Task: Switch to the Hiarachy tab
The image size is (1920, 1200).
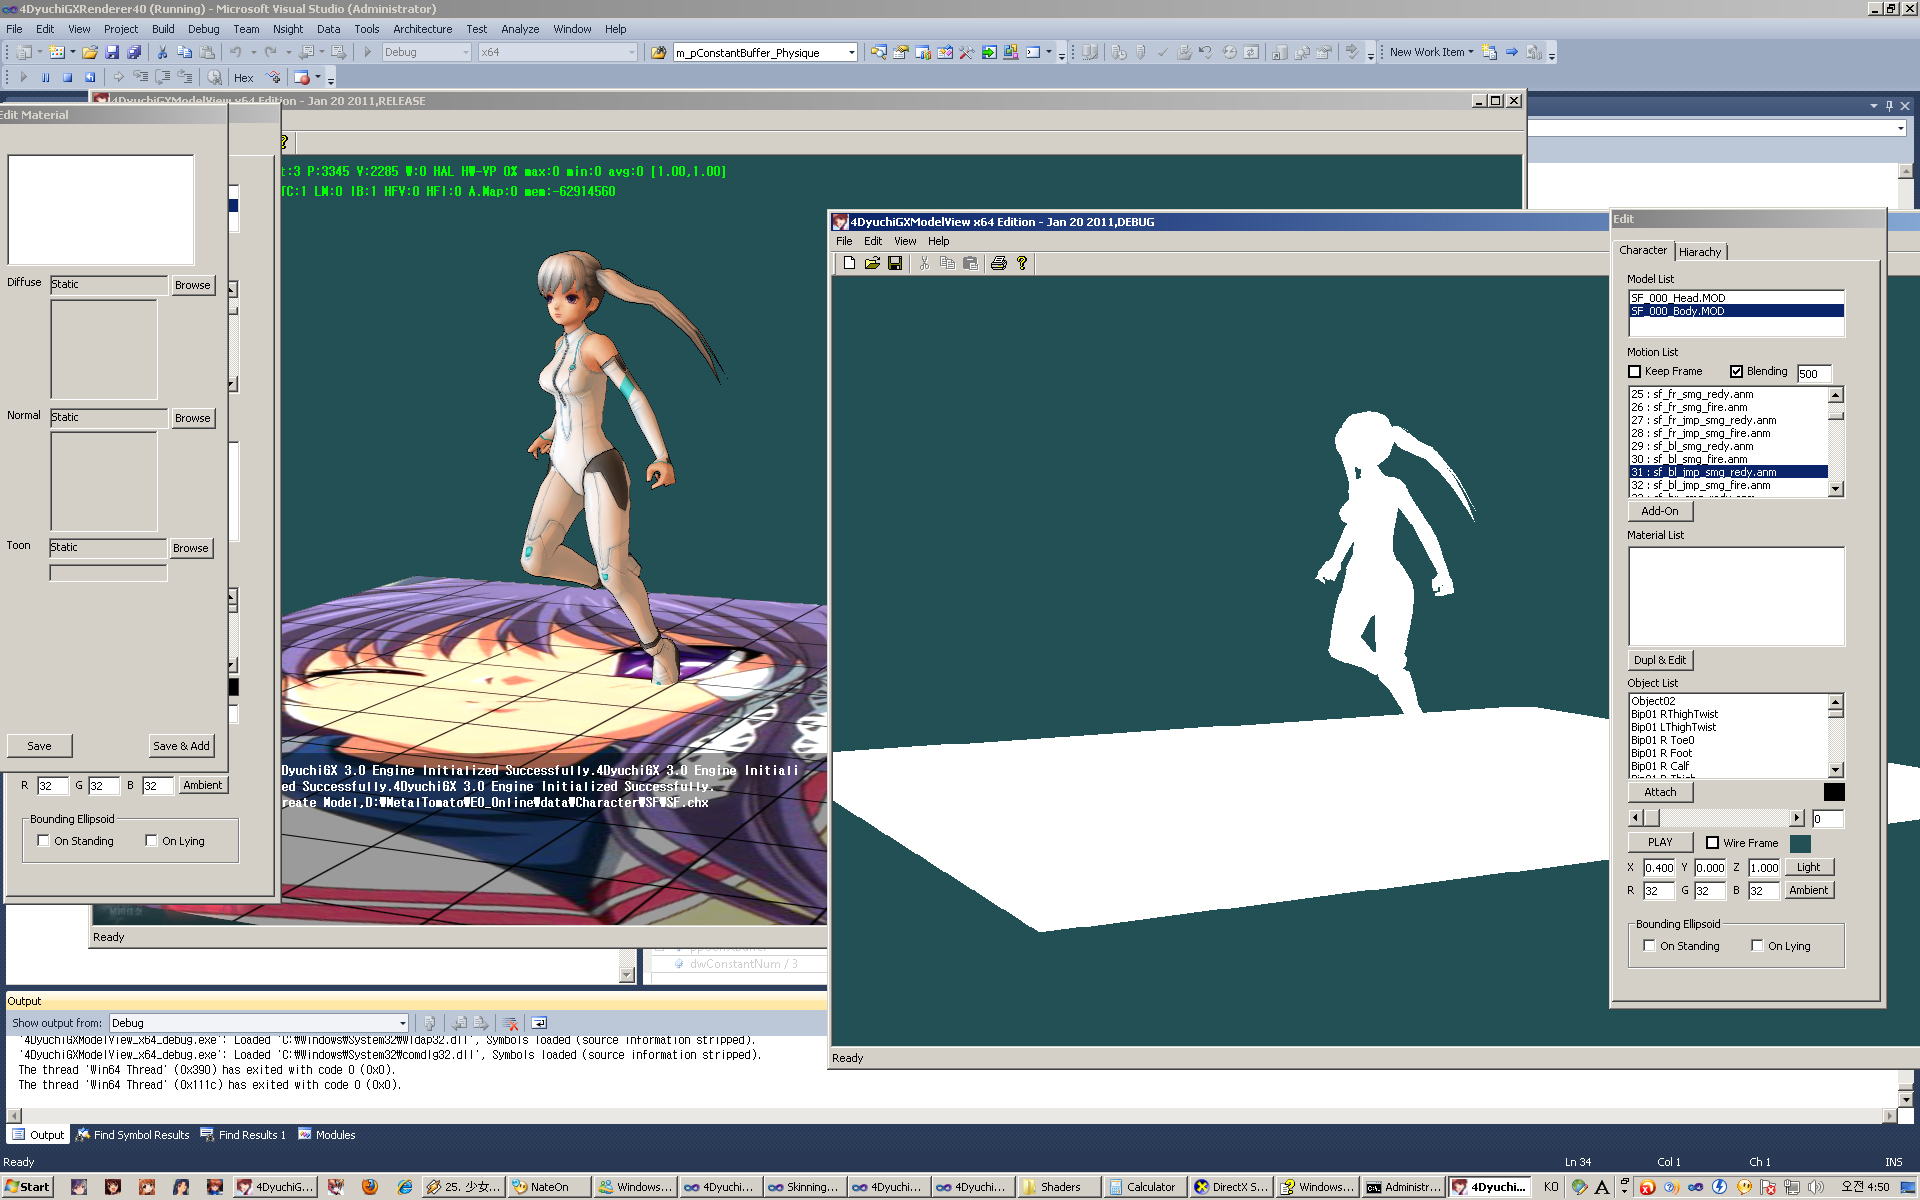Action: click(x=1700, y=252)
